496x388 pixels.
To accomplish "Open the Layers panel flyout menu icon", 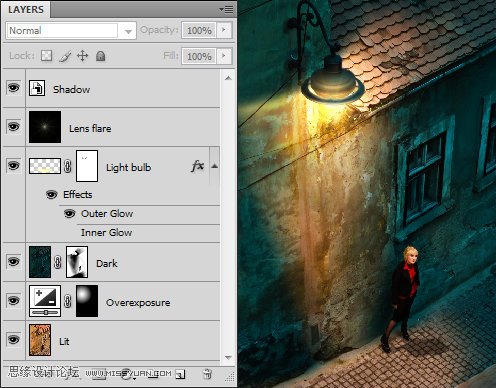I will (x=226, y=10).
